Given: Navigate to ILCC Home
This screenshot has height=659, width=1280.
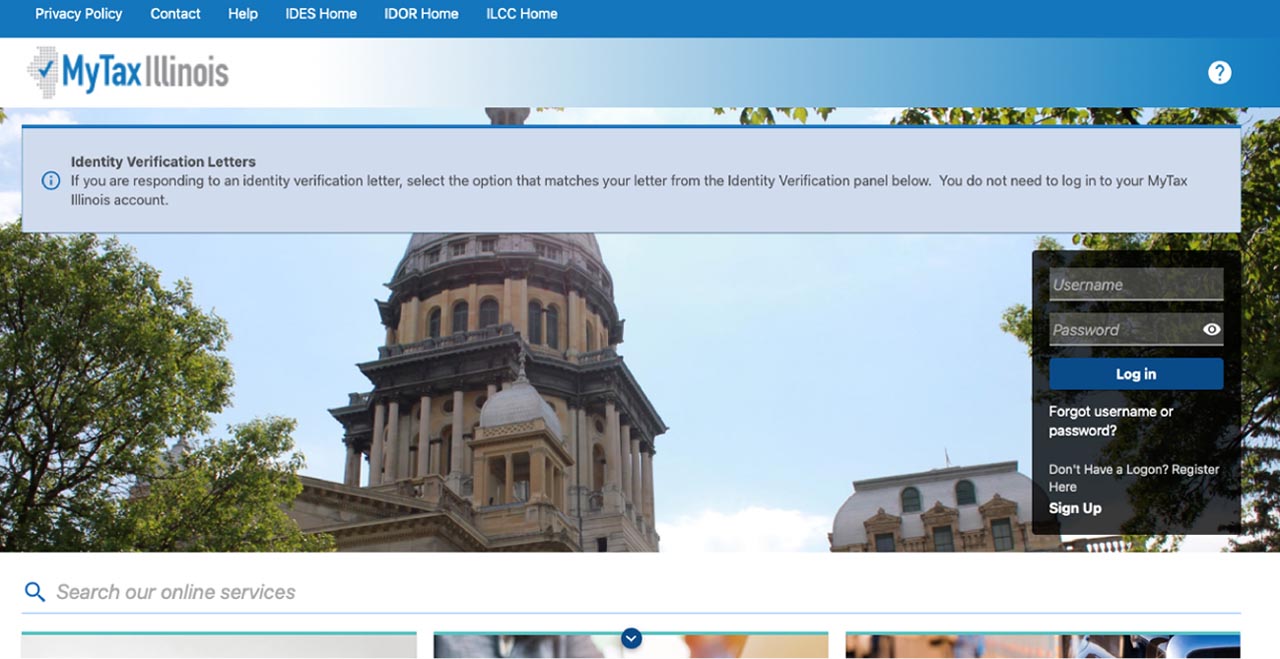Looking at the screenshot, I should [x=521, y=14].
